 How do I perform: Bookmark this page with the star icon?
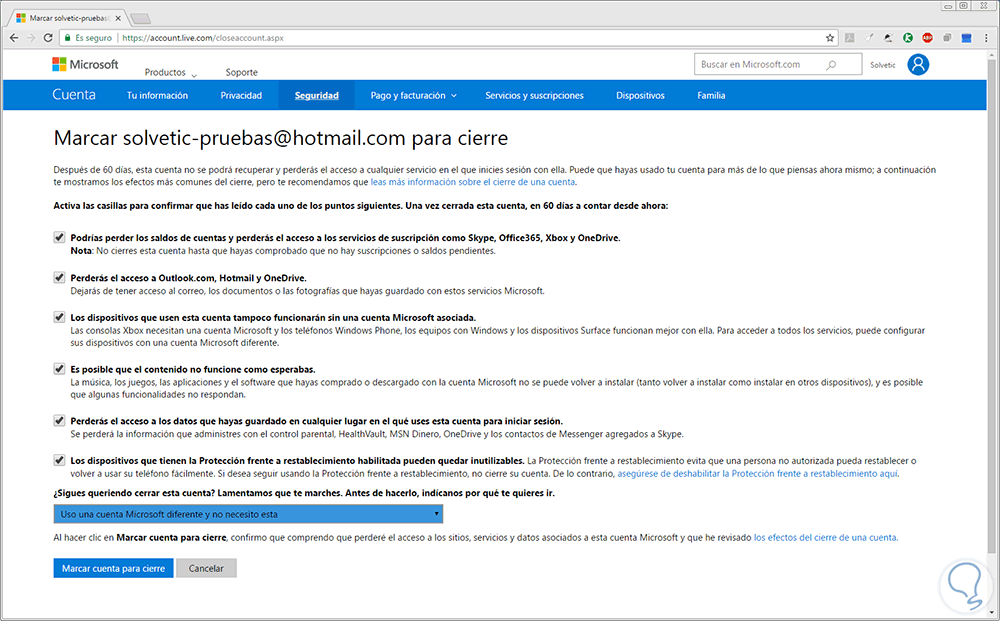click(830, 38)
